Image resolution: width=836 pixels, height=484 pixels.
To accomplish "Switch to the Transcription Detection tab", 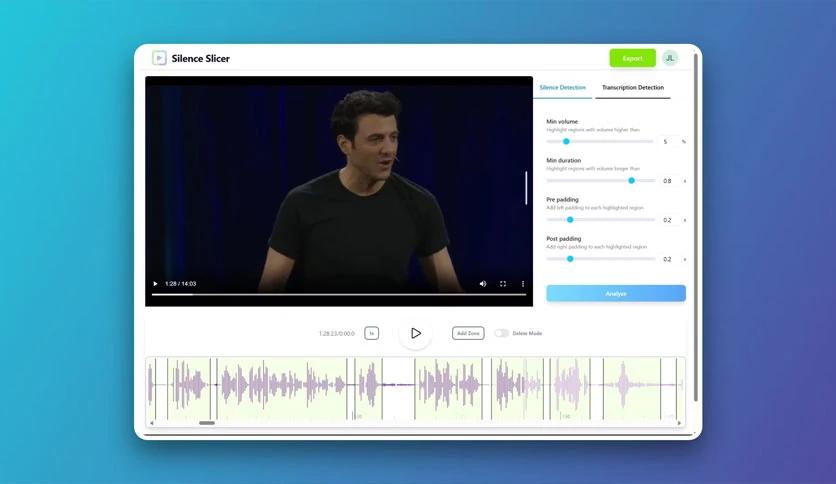I will (632, 88).
